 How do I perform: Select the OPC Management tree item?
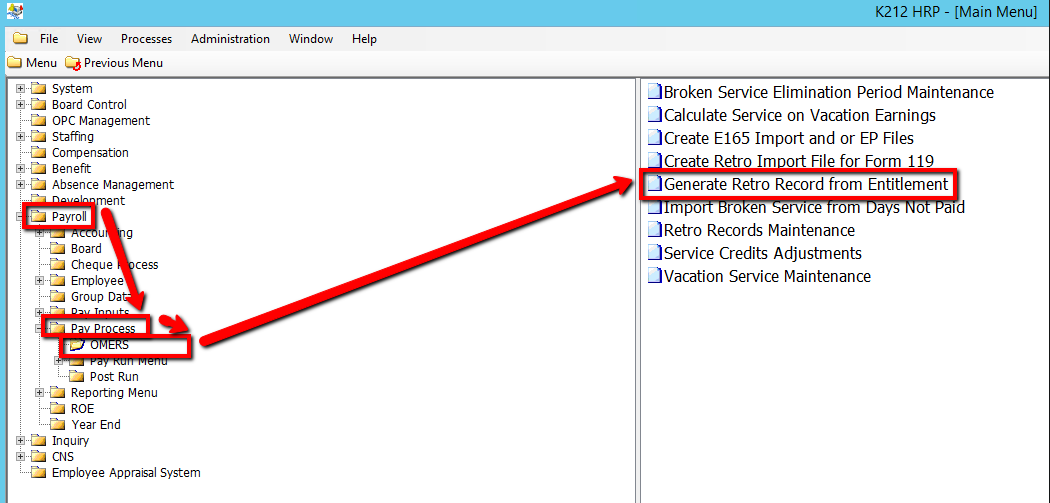(x=101, y=121)
